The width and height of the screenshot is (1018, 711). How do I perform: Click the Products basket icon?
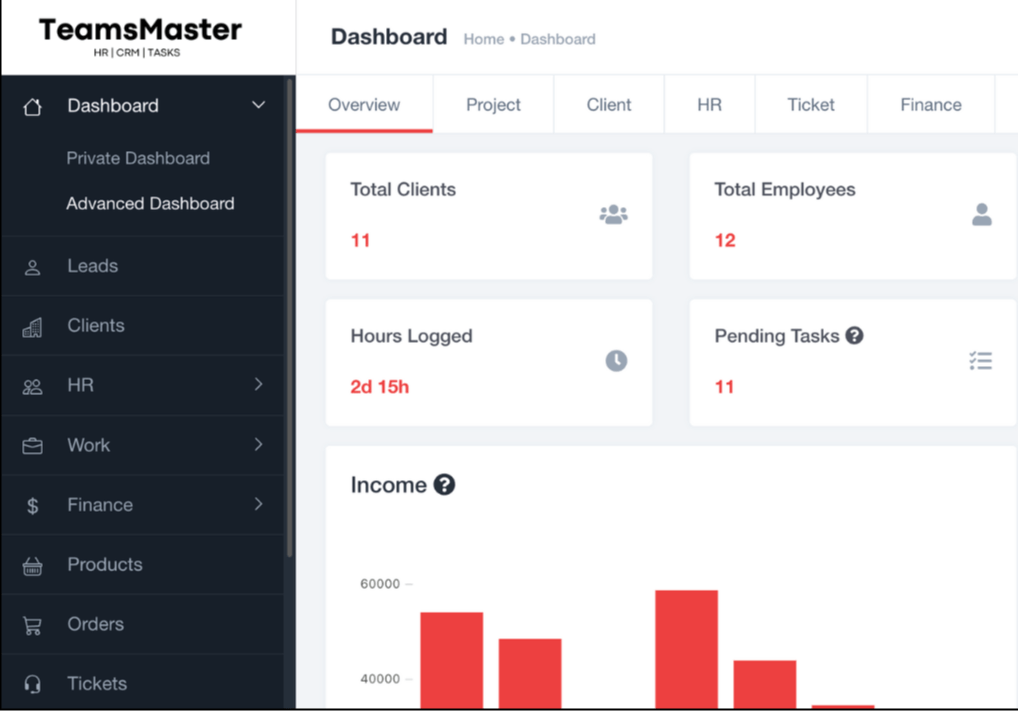(32, 566)
